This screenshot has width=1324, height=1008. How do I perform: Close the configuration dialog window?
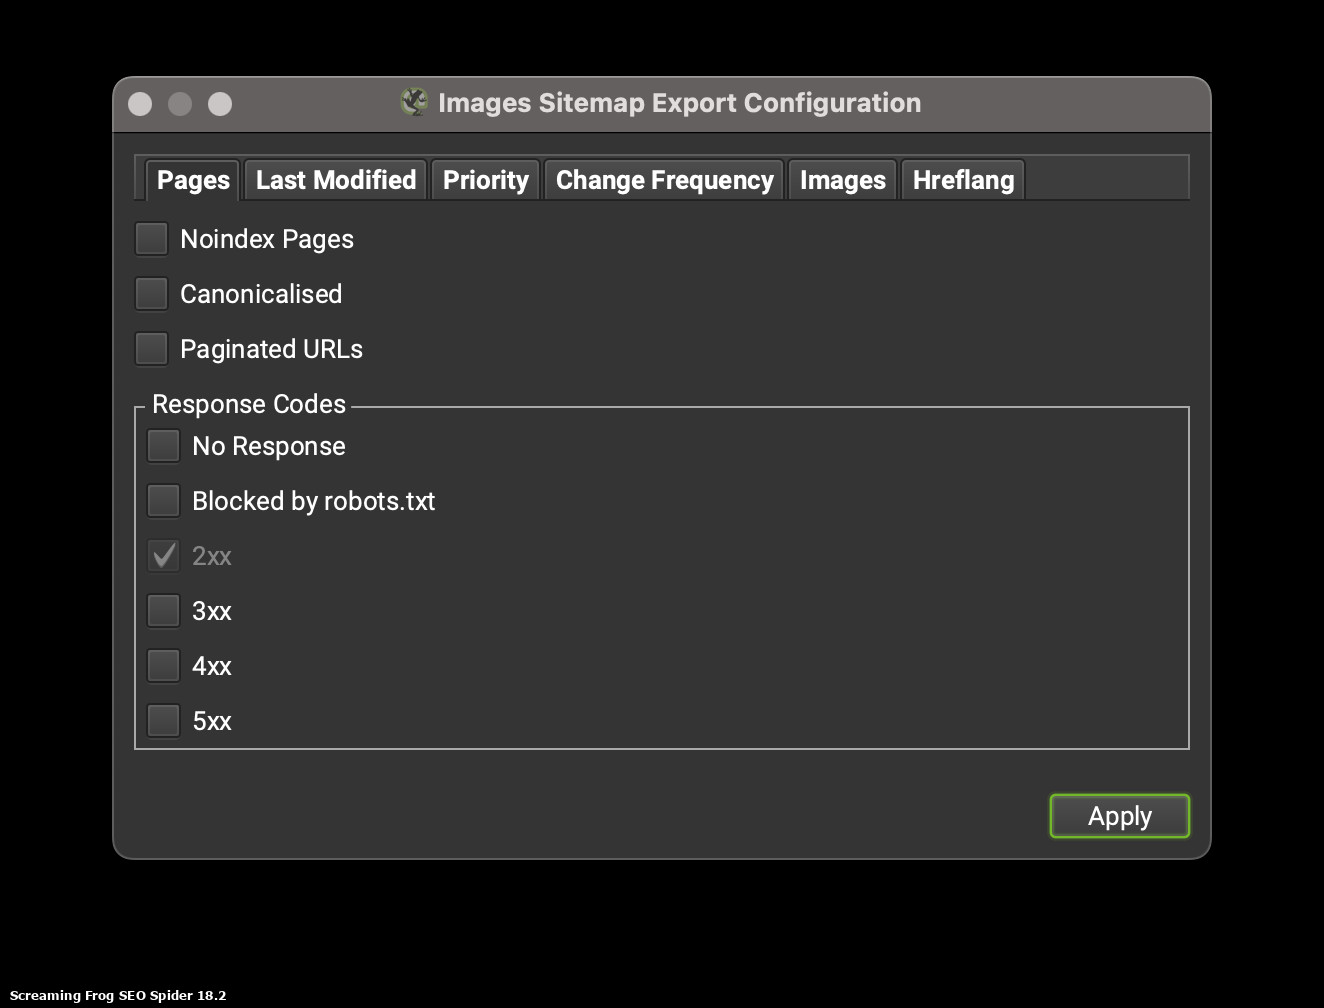click(x=140, y=104)
